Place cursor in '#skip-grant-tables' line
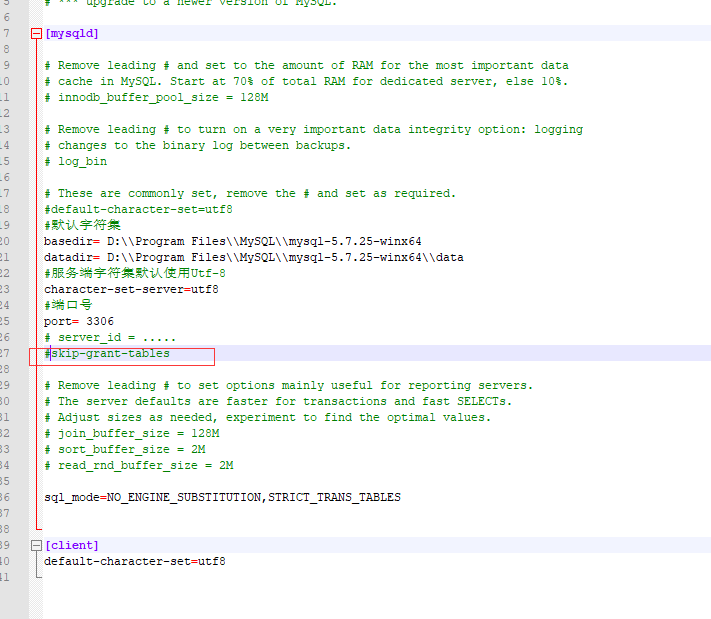711x619 pixels. point(107,353)
